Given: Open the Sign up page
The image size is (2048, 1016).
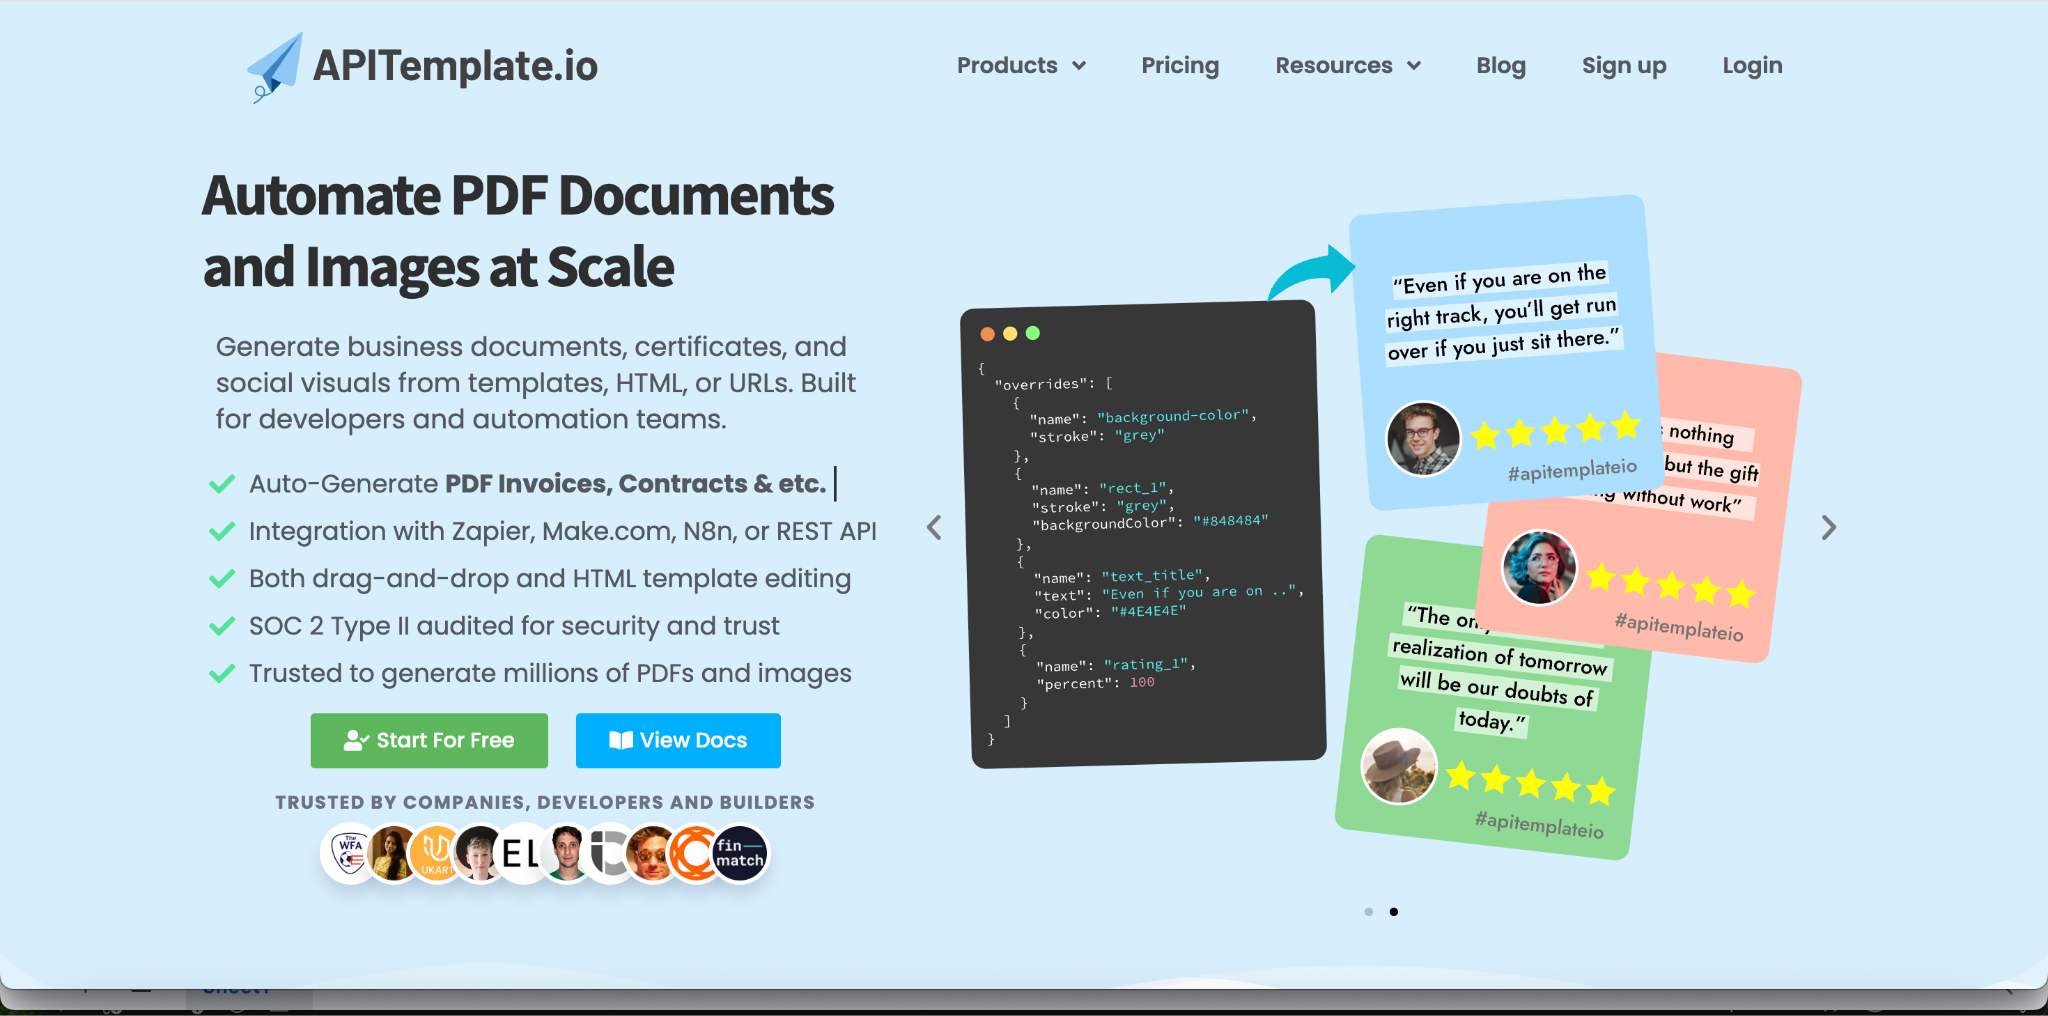Looking at the screenshot, I should [1624, 66].
